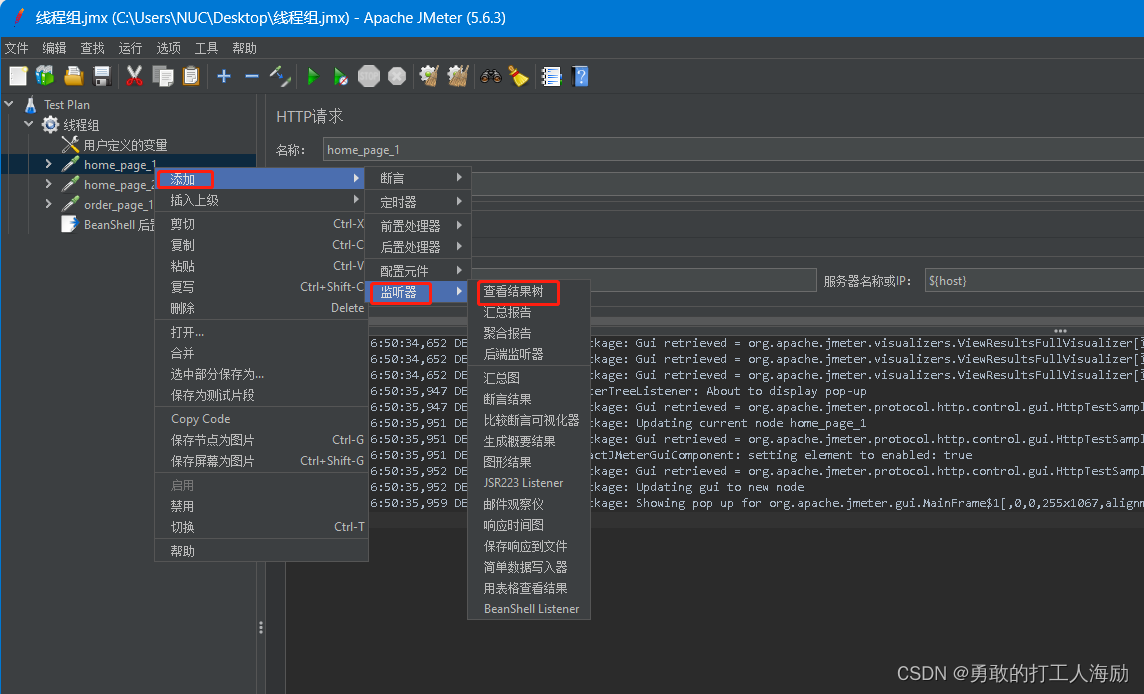Open the 选项 menu
The width and height of the screenshot is (1144, 694).
click(x=168, y=48)
